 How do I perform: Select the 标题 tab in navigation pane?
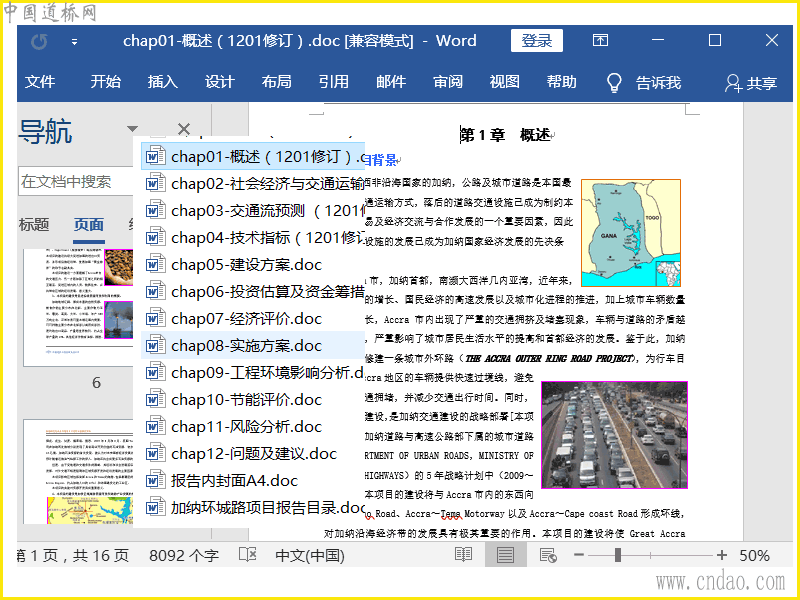34,224
